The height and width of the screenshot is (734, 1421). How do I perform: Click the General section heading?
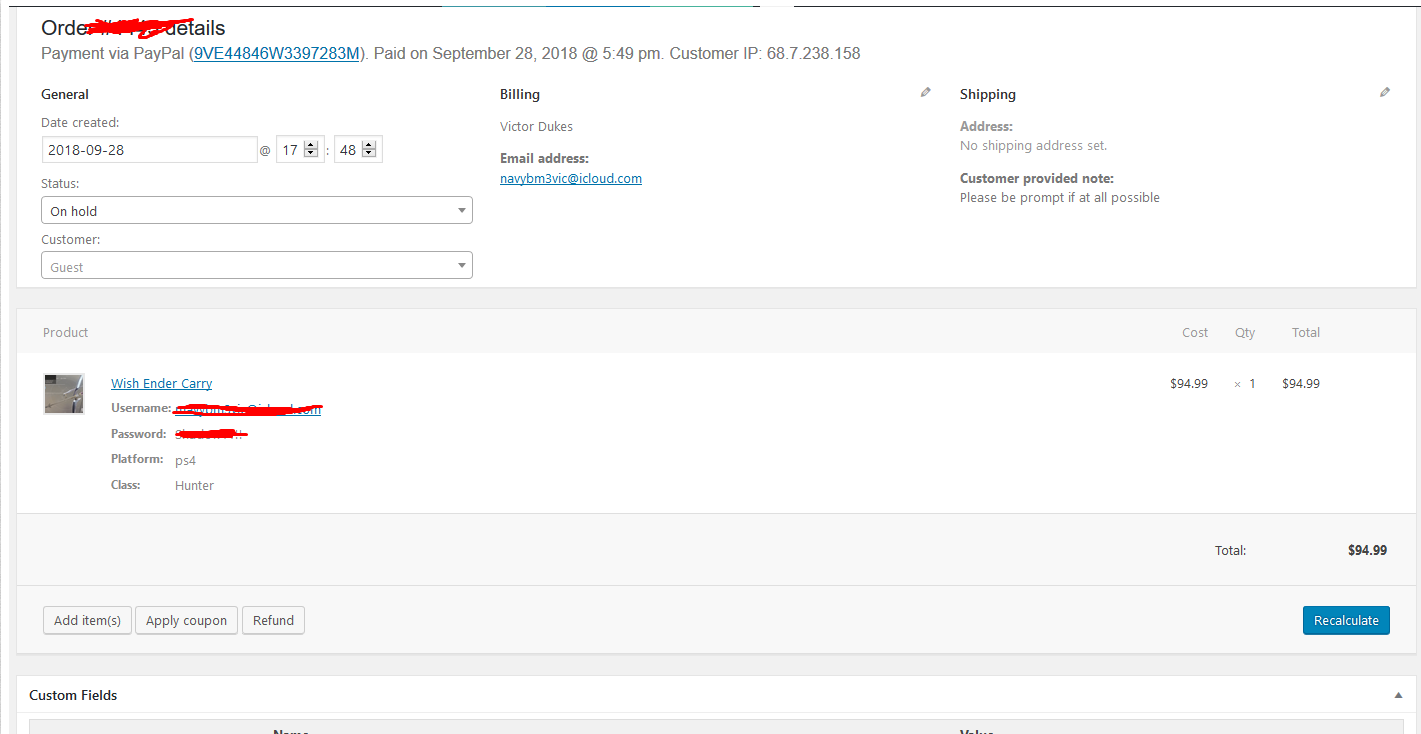click(x=65, y=94)
